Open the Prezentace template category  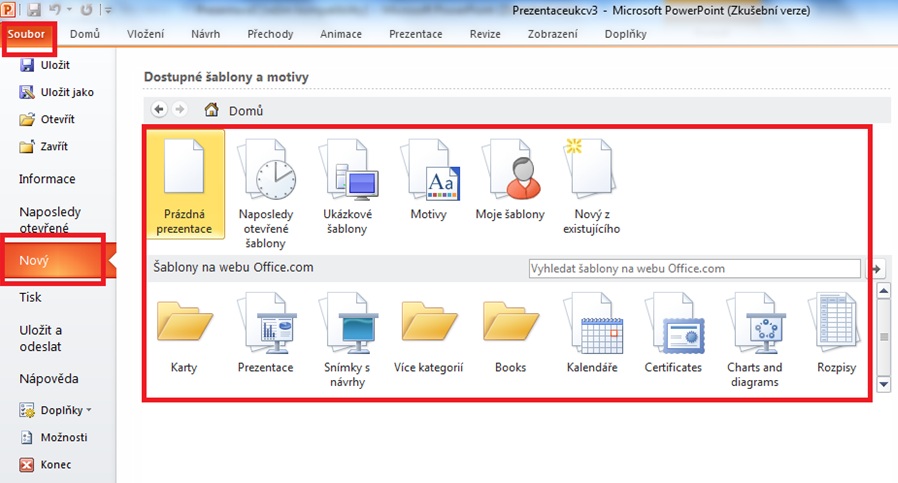pyautogui.click(x=266, y=333)
